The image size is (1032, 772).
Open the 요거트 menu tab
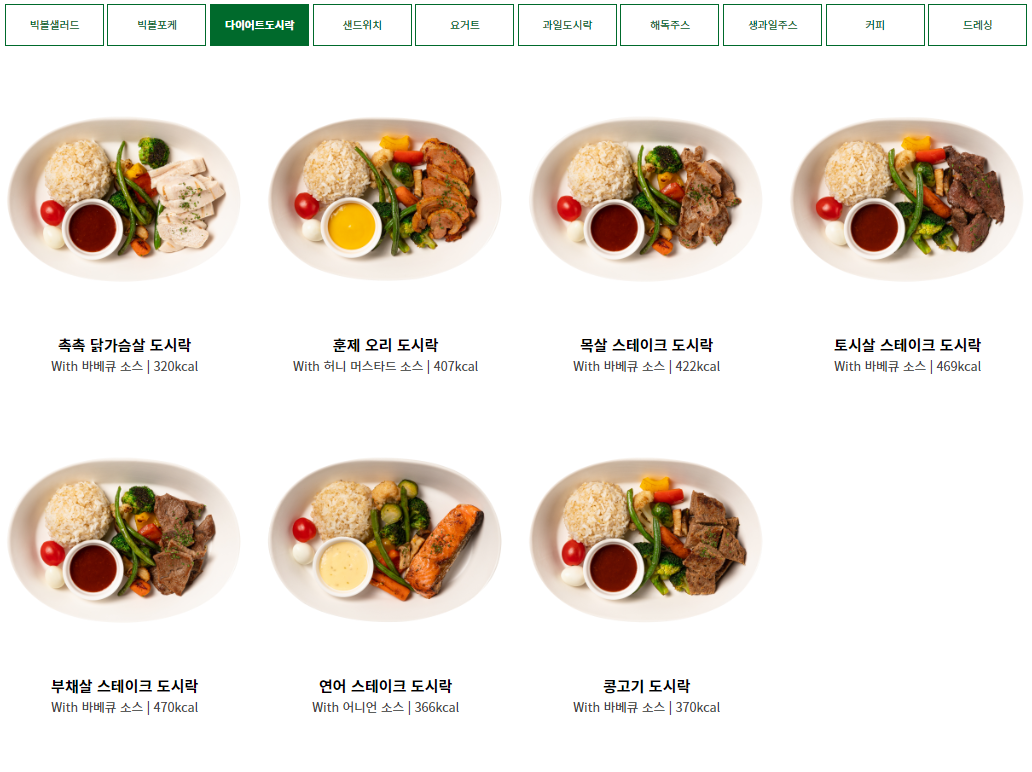[465, 25]
